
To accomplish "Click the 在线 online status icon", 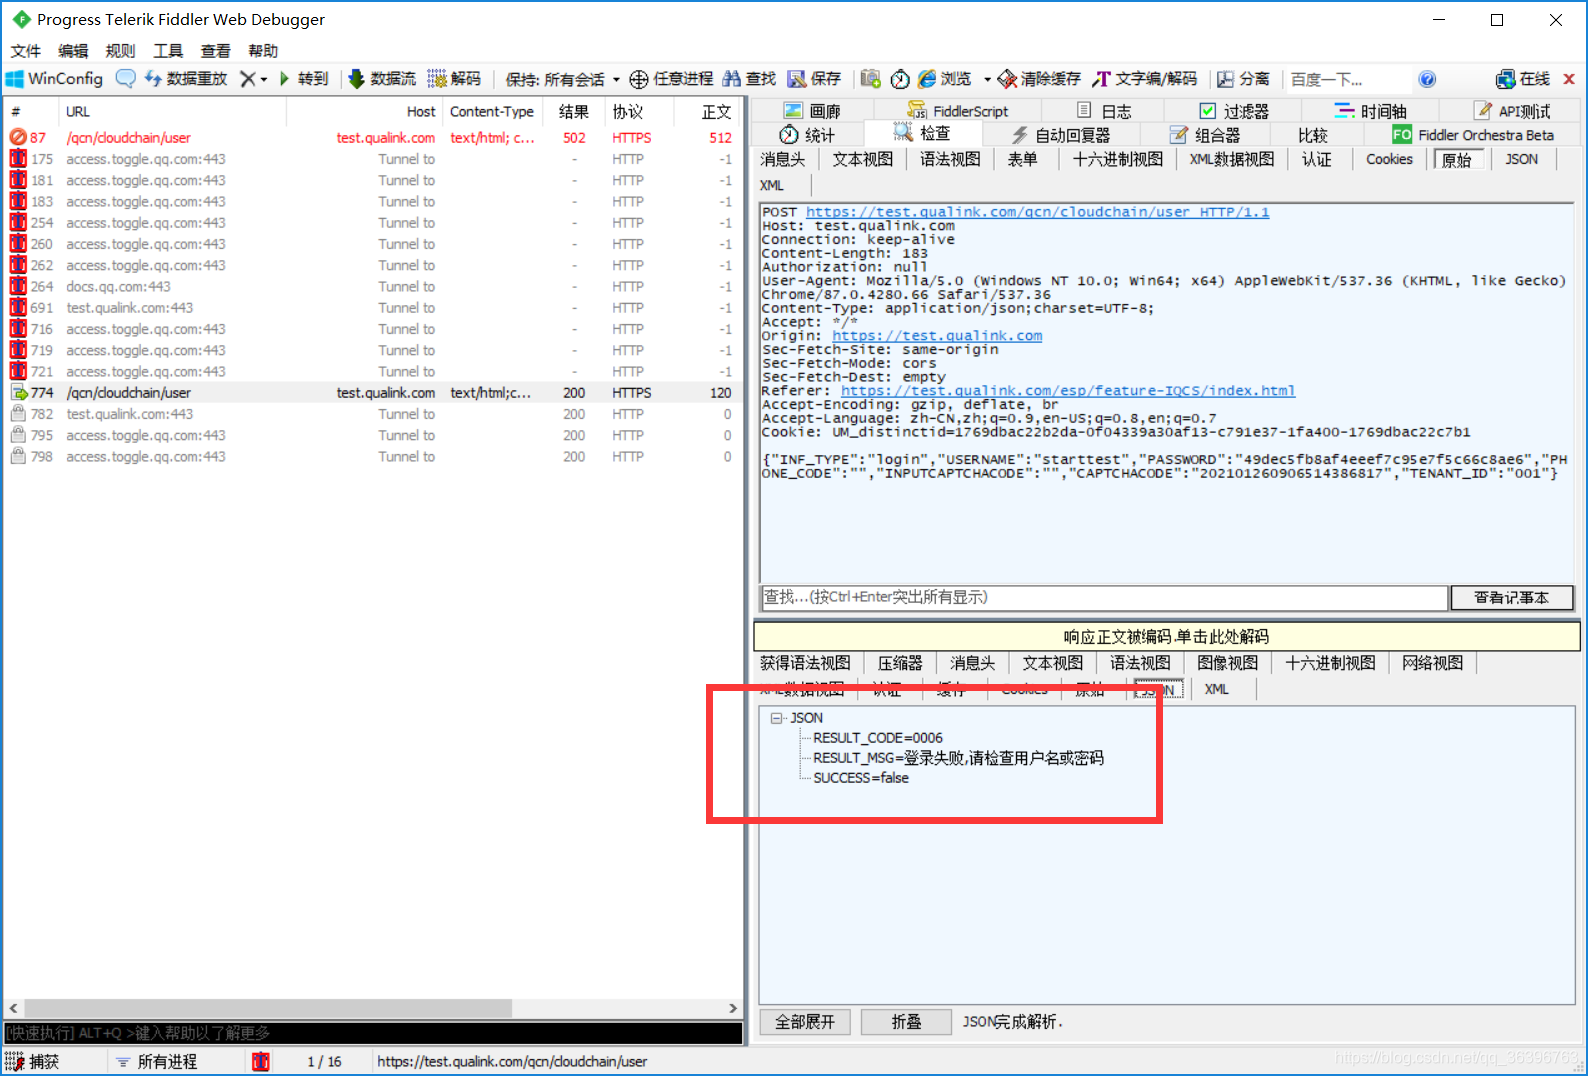I will [1522, 79].
